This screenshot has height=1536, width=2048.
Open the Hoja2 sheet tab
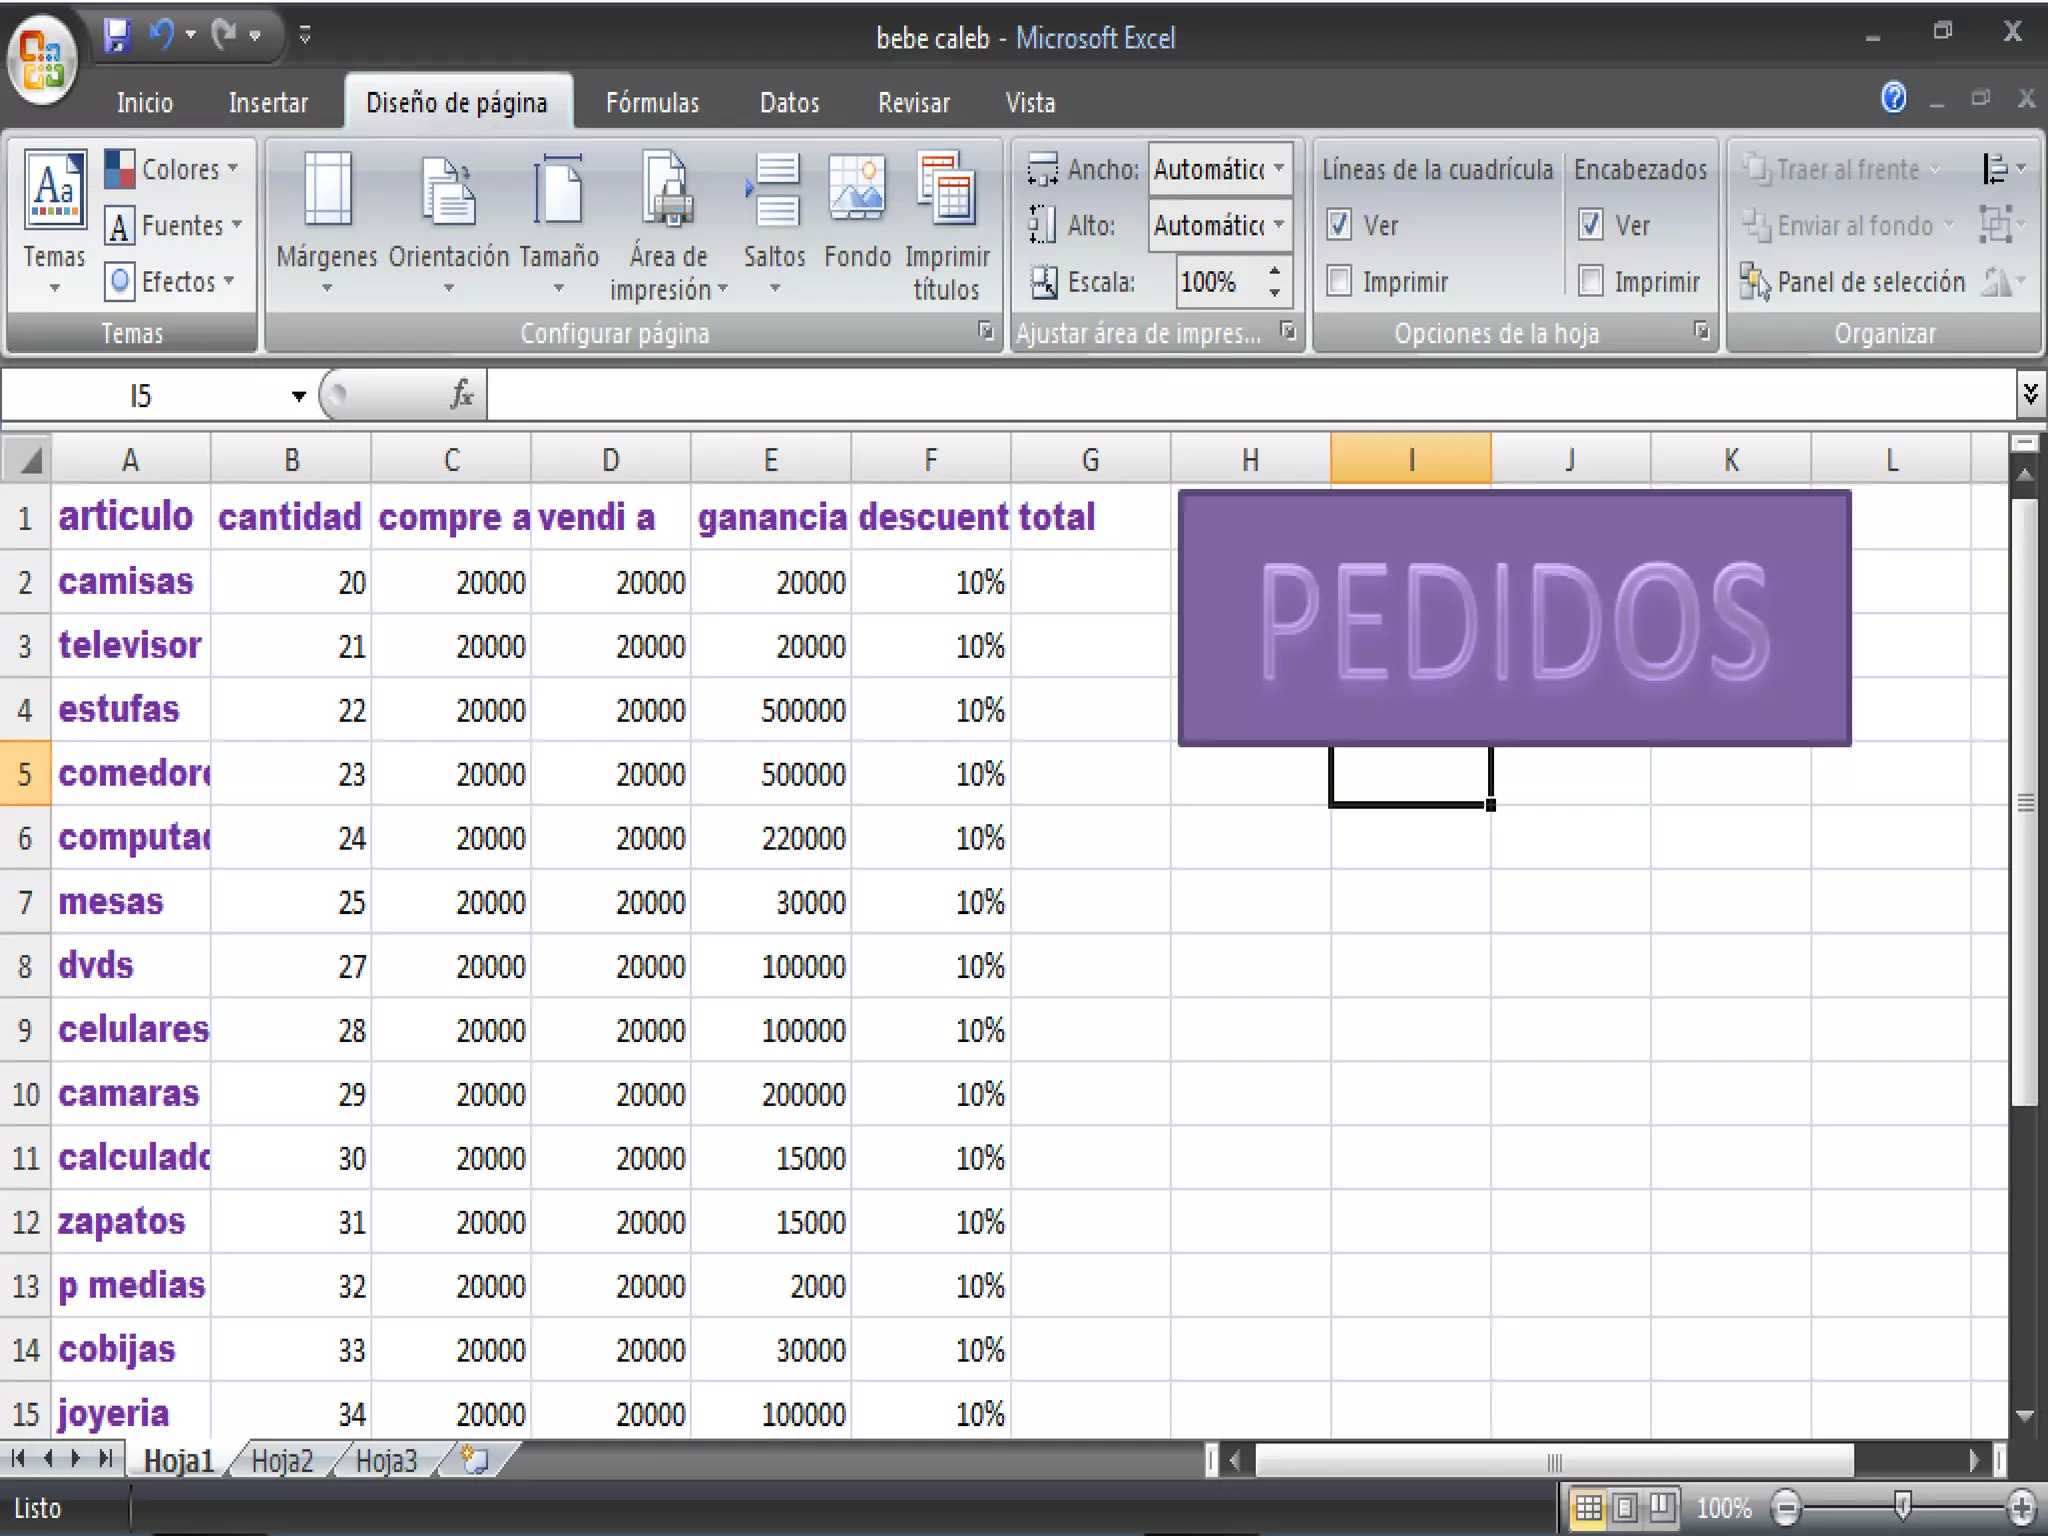[x=282, y=1461]
